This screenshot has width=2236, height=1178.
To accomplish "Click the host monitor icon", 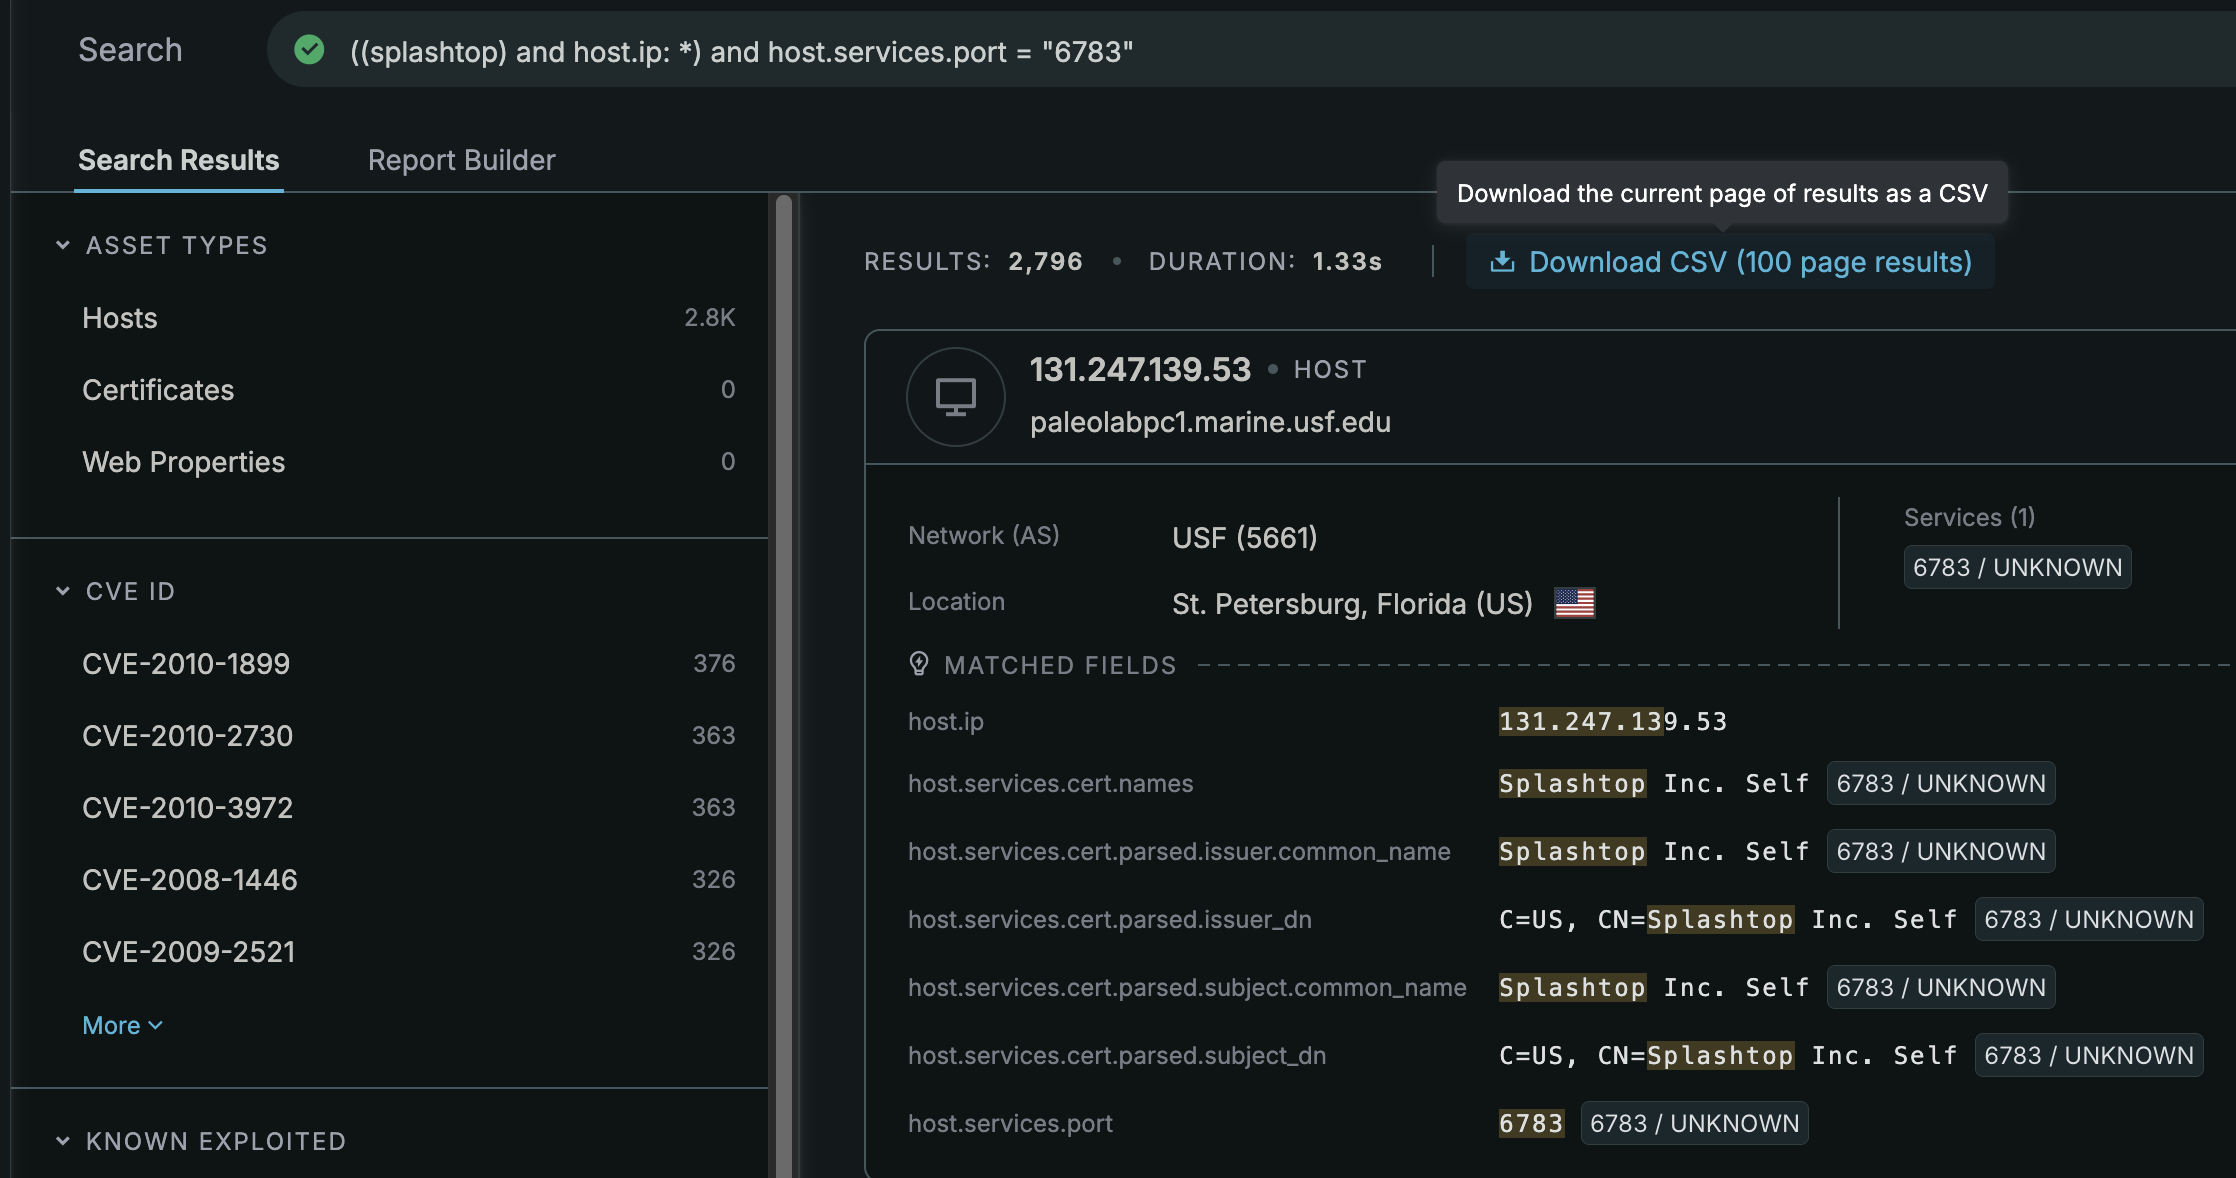I will pos(955,397).
